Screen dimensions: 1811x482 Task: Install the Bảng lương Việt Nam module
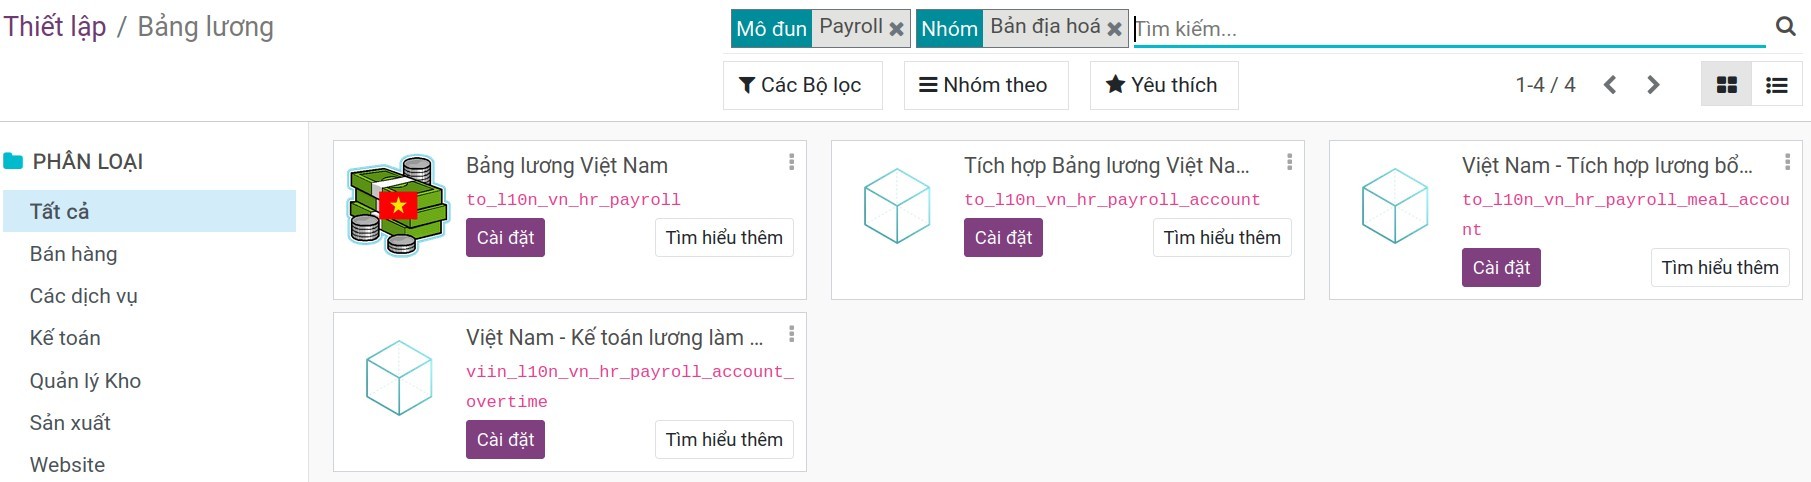pyautogui.click(x=505, y=238)
